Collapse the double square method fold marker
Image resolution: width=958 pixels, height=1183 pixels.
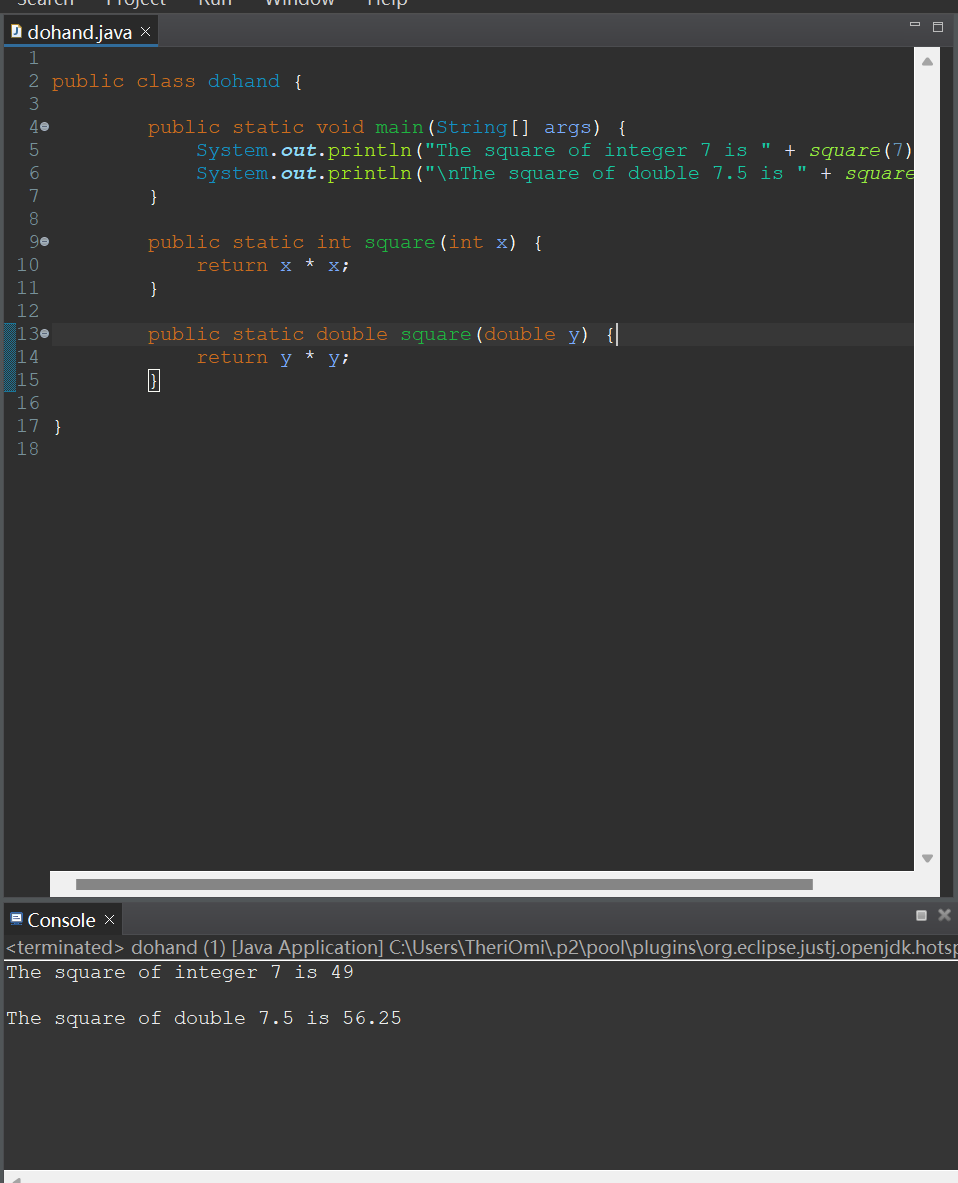(x=45, y=333)
